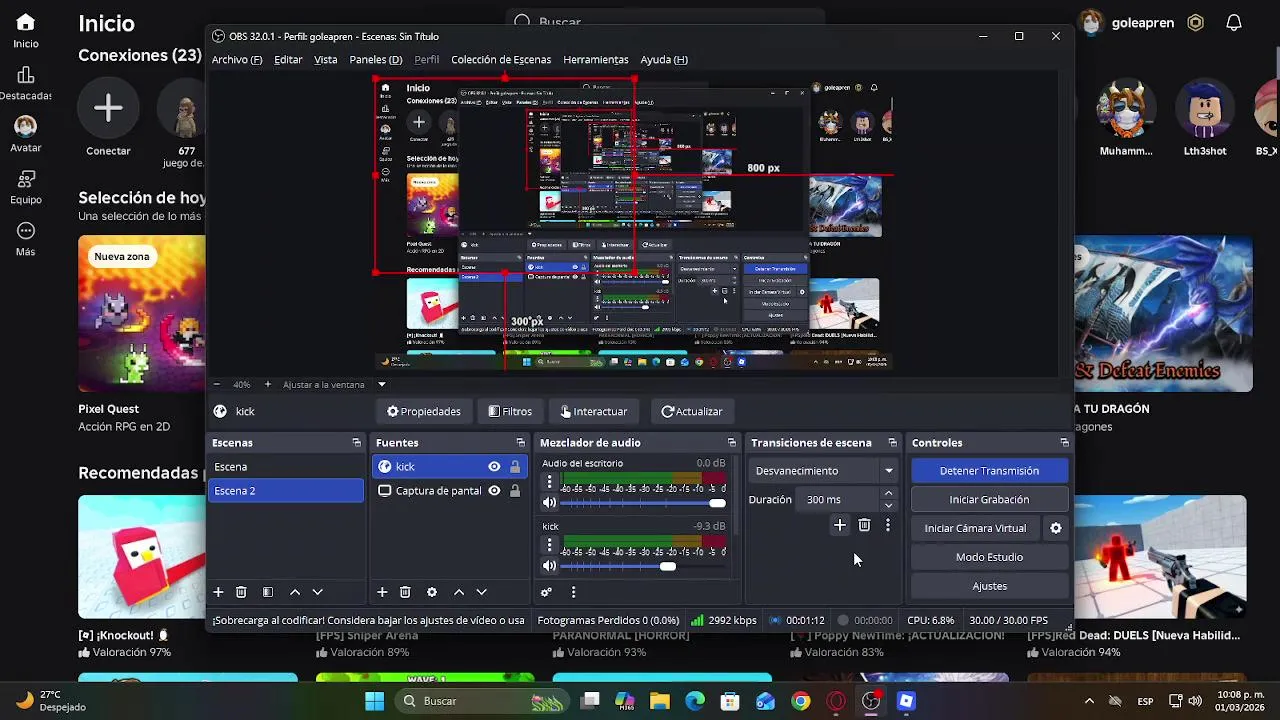This screenshot has width=1280, height=720.
Task: Move scene down arrow in Escenas
Action: coord(317,592)
